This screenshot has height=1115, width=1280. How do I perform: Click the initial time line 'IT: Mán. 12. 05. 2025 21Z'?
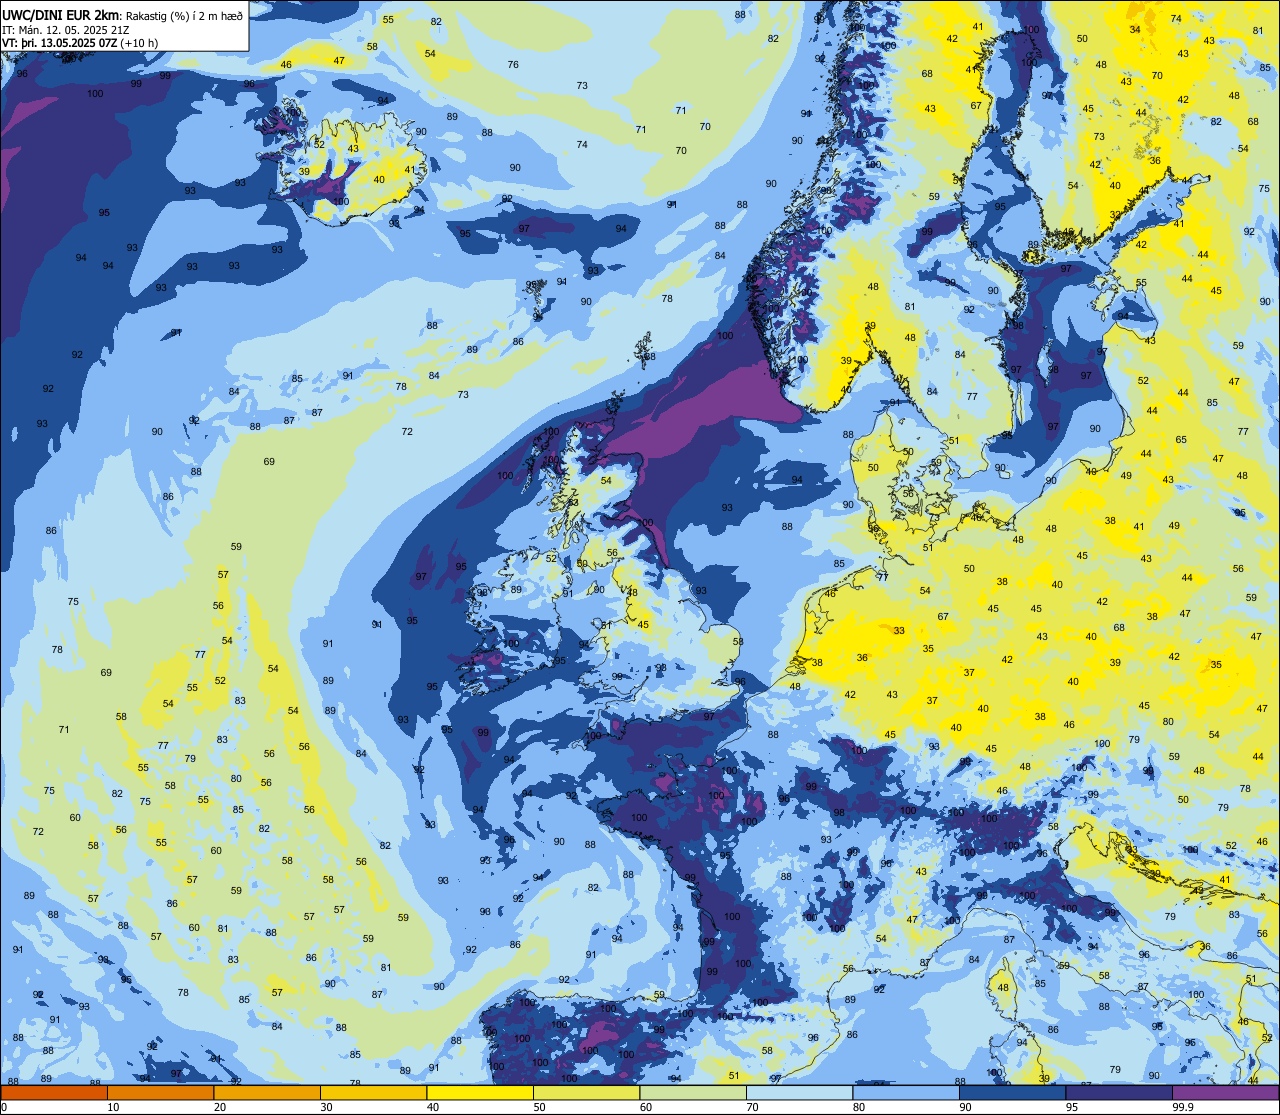tap(66, 30)
